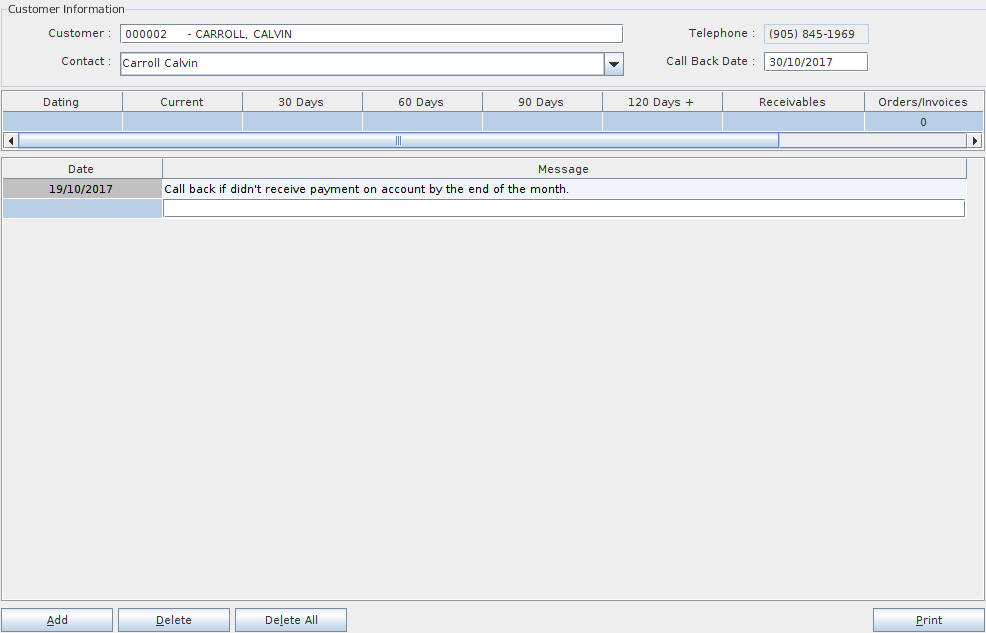Select the 19/10/2017 date cell

pos(81,189)
